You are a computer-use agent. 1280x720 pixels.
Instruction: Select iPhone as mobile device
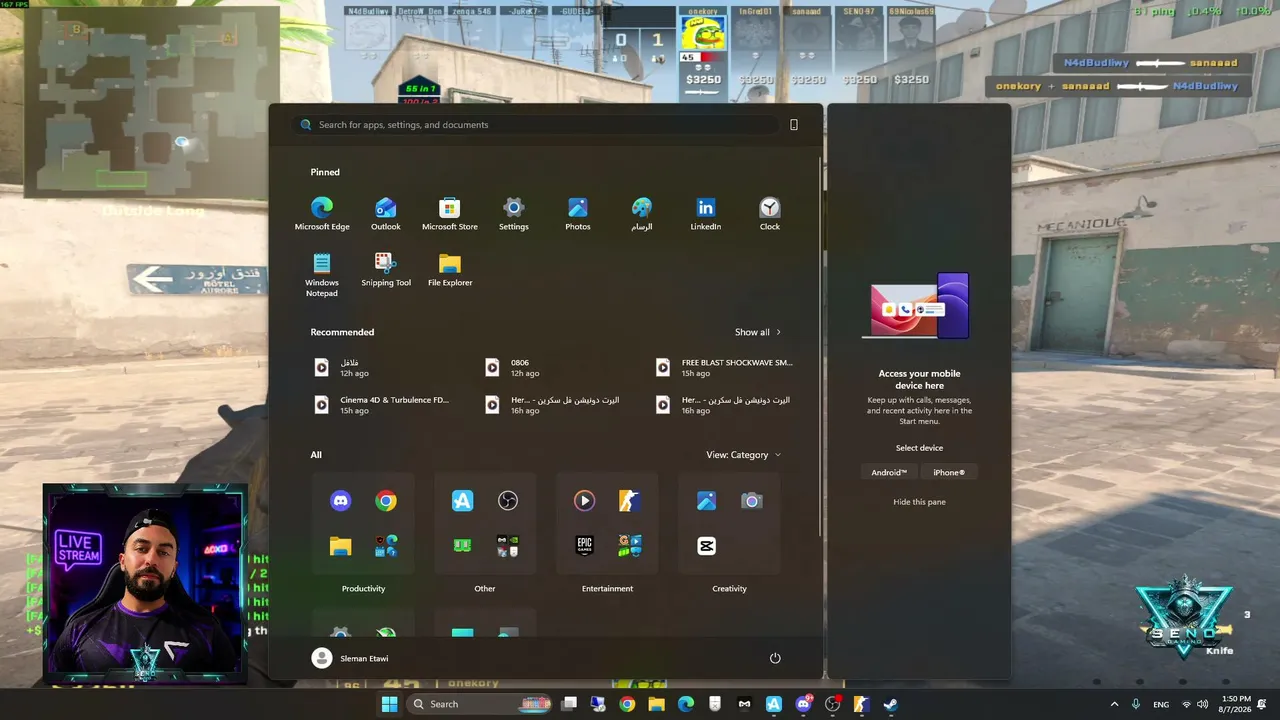point(949,472)
